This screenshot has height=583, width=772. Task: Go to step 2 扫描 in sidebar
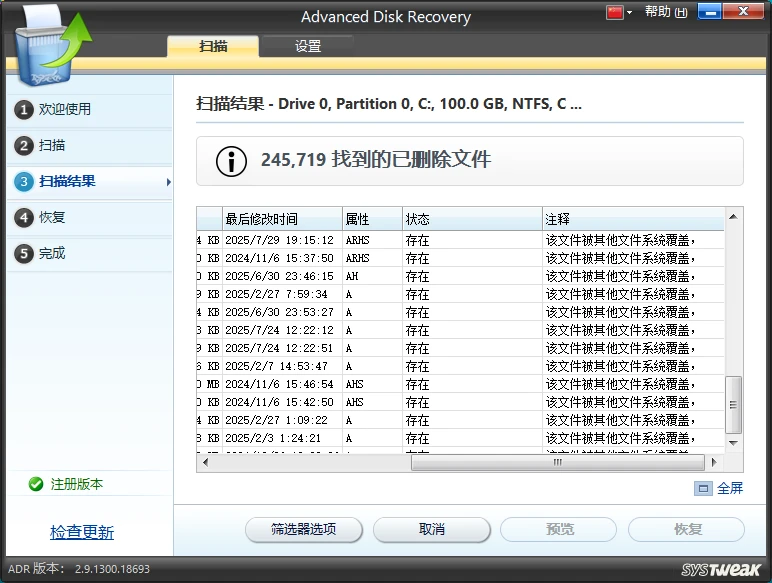click(90, 145)
